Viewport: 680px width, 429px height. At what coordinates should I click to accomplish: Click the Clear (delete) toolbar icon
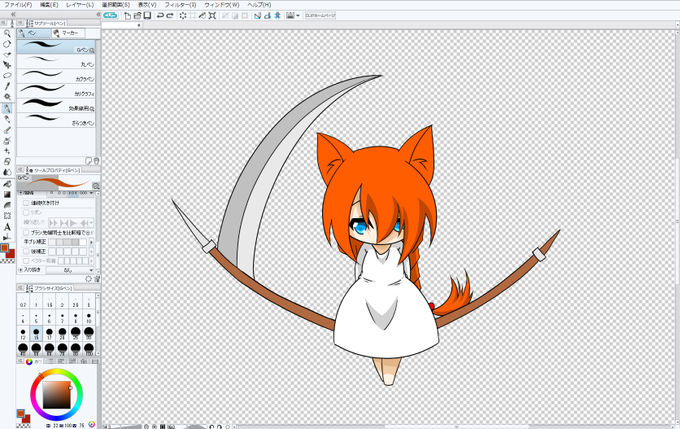(183, 16)
